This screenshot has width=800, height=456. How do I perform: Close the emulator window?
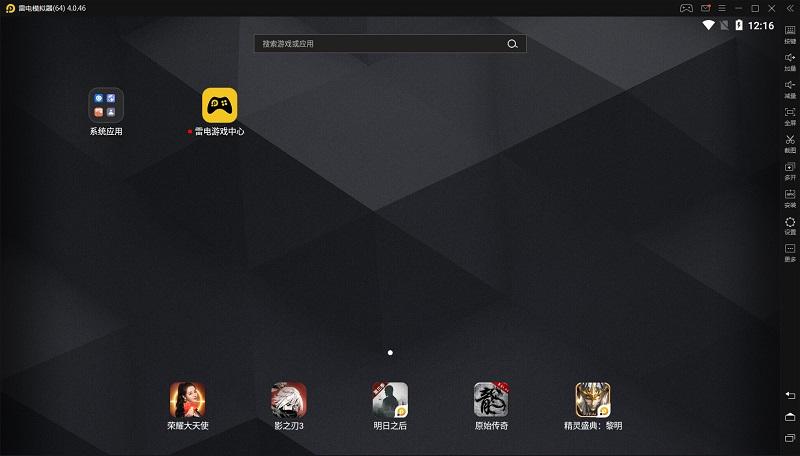[x=772, y=8]
